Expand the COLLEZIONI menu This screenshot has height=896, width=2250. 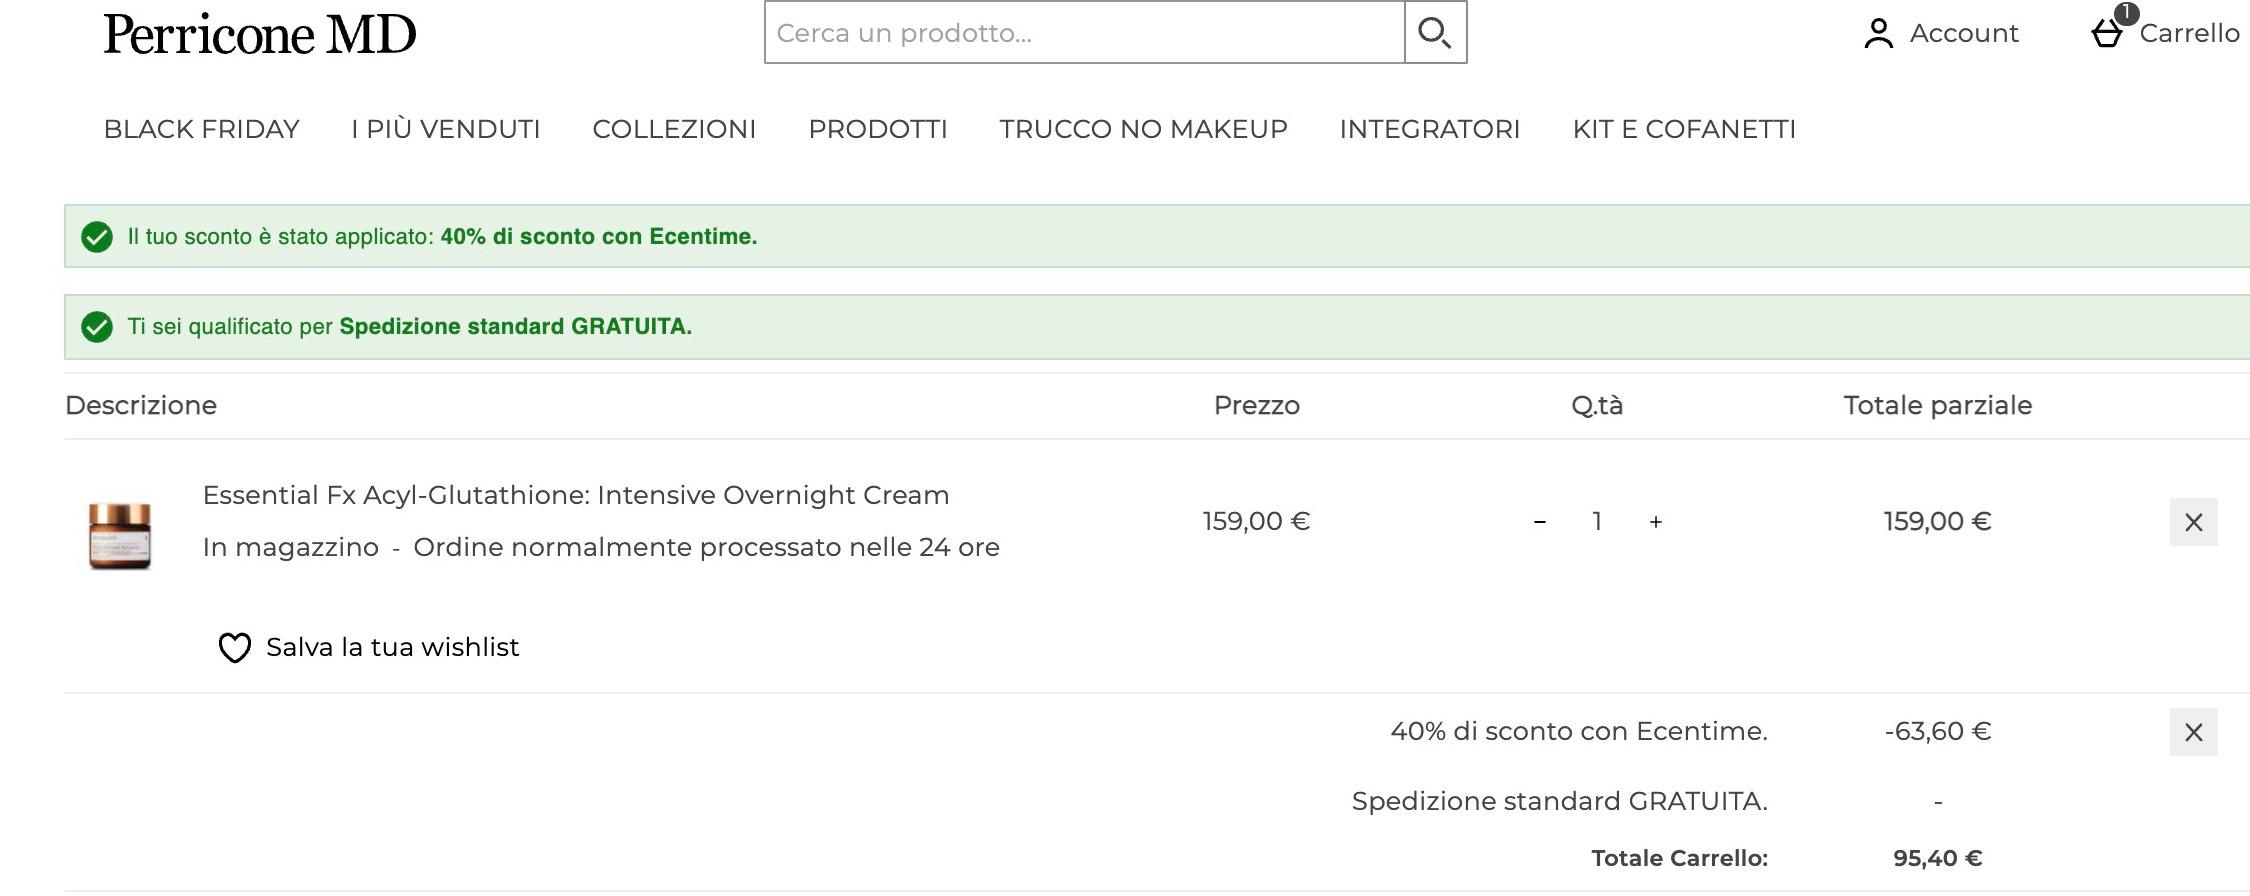(x=674, y=129)
